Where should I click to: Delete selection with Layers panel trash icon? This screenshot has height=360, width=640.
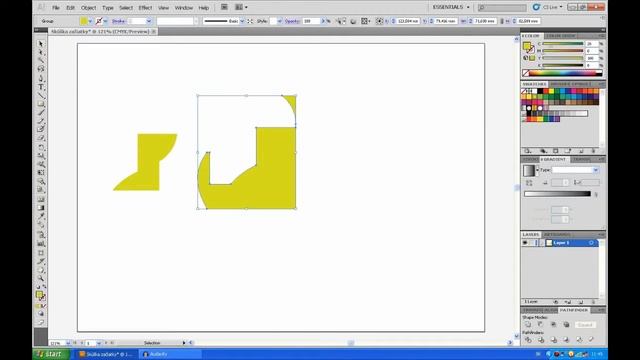coord(593,302)
